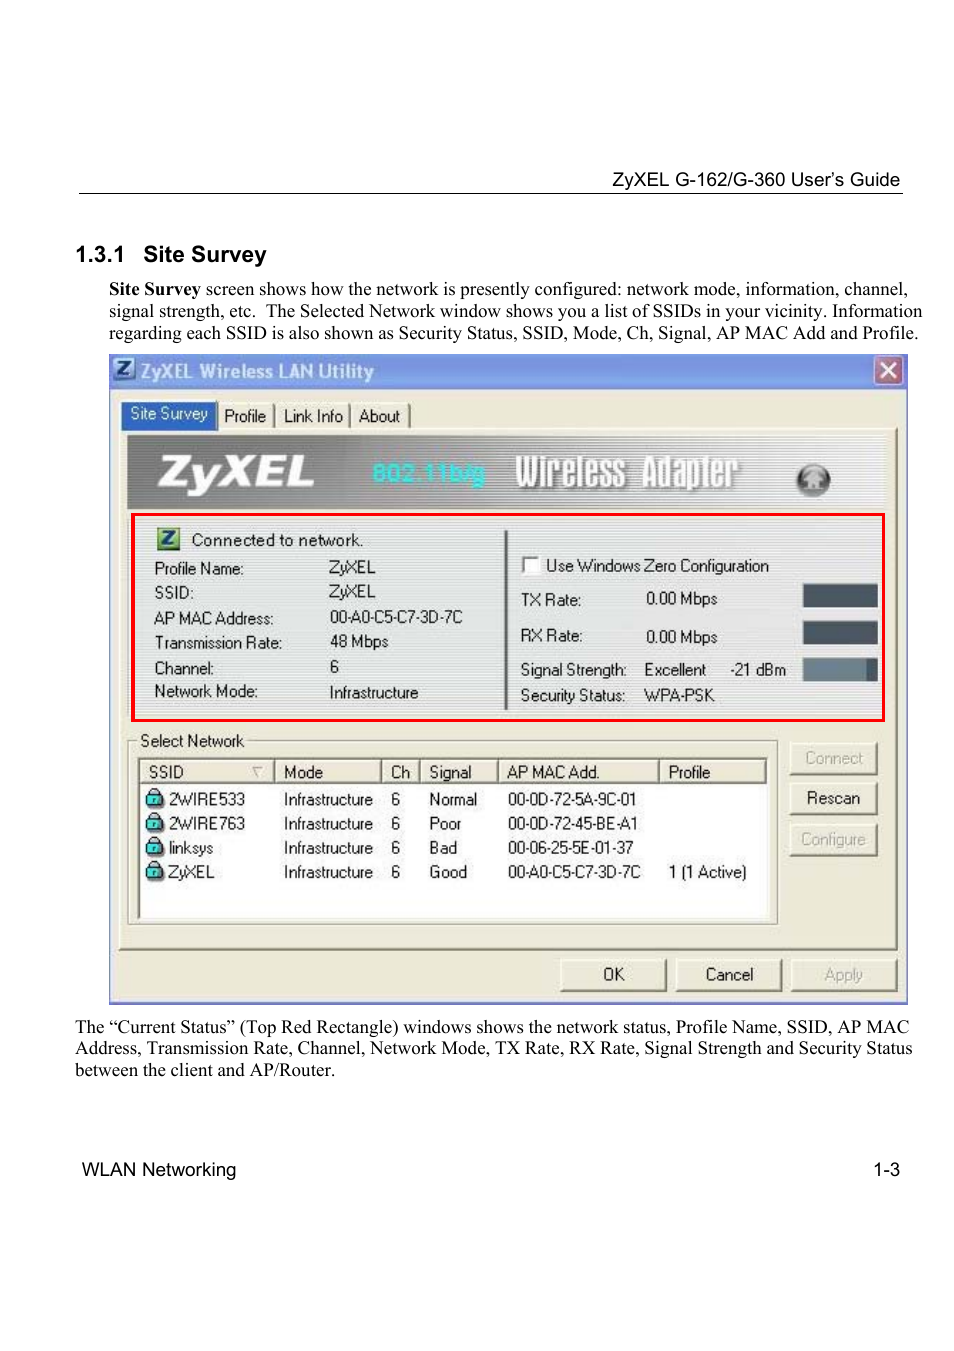Click the Cancel button
This screenshot has height=1351, width=954.
coord(729,974)
